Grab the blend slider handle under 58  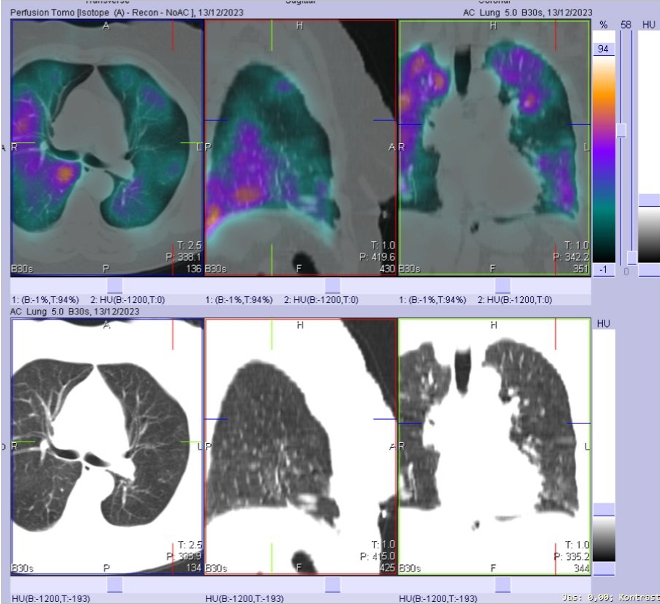621,130
